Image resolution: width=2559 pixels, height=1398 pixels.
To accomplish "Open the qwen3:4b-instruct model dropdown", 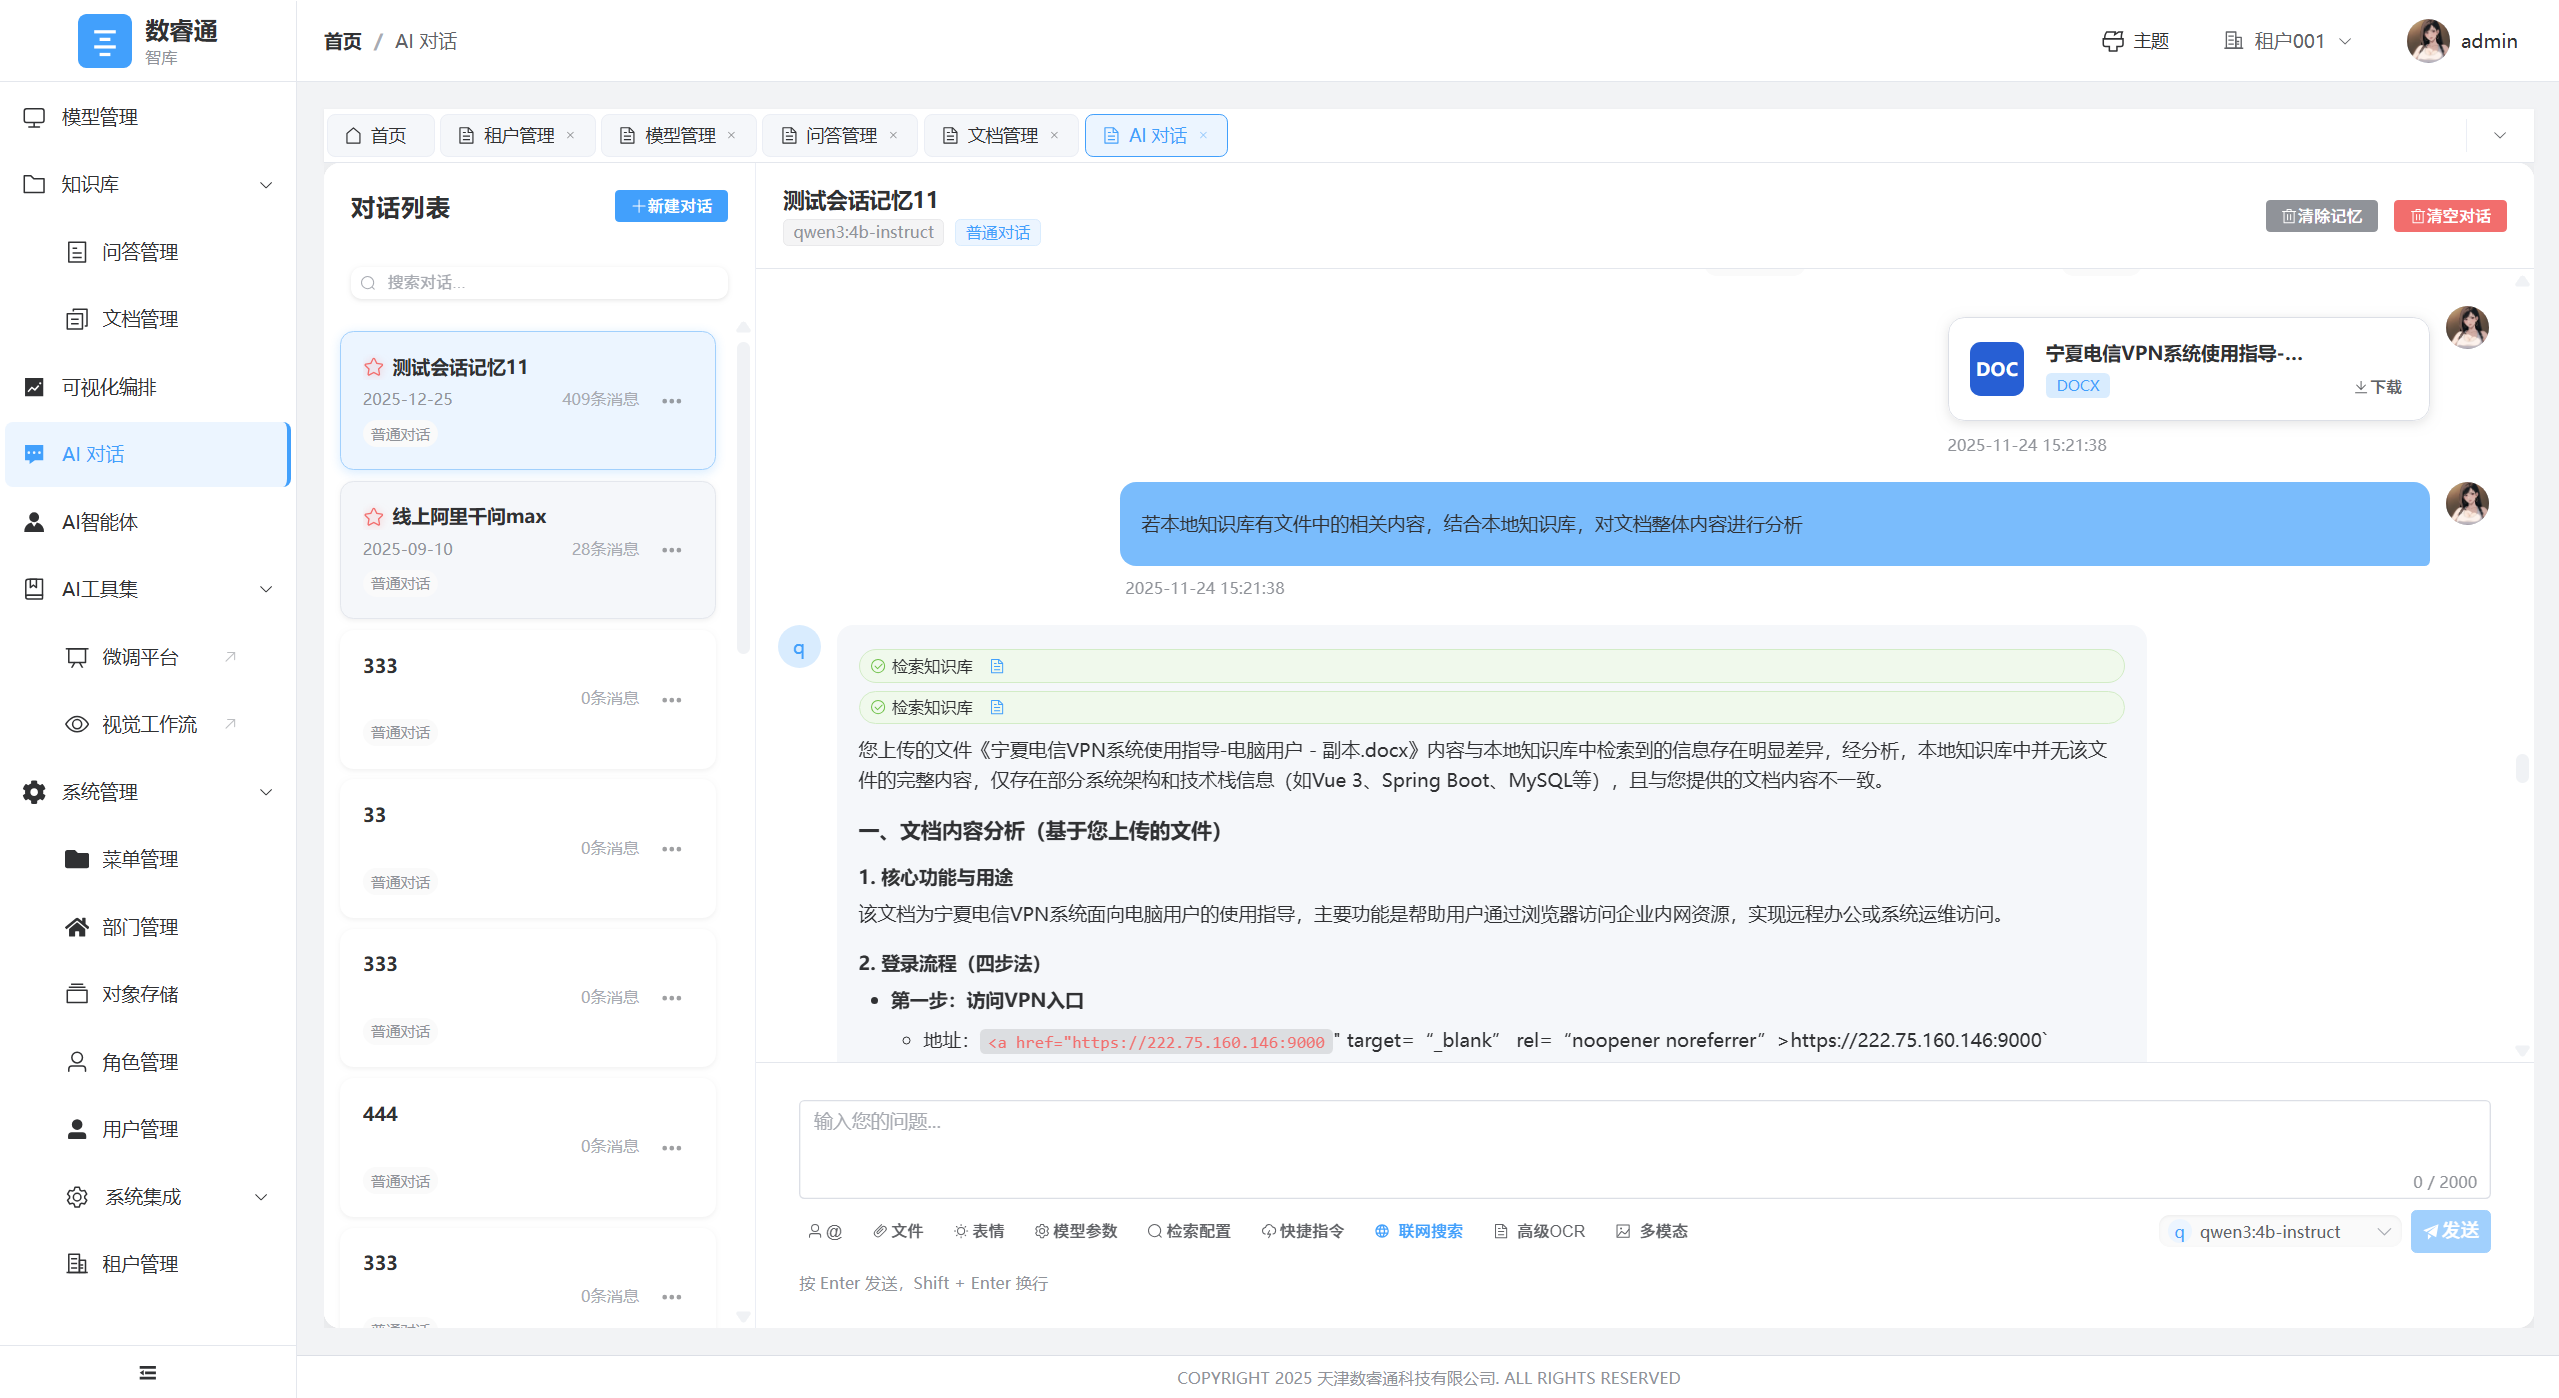I will pyautogui.click(x=2279, y=1231).
